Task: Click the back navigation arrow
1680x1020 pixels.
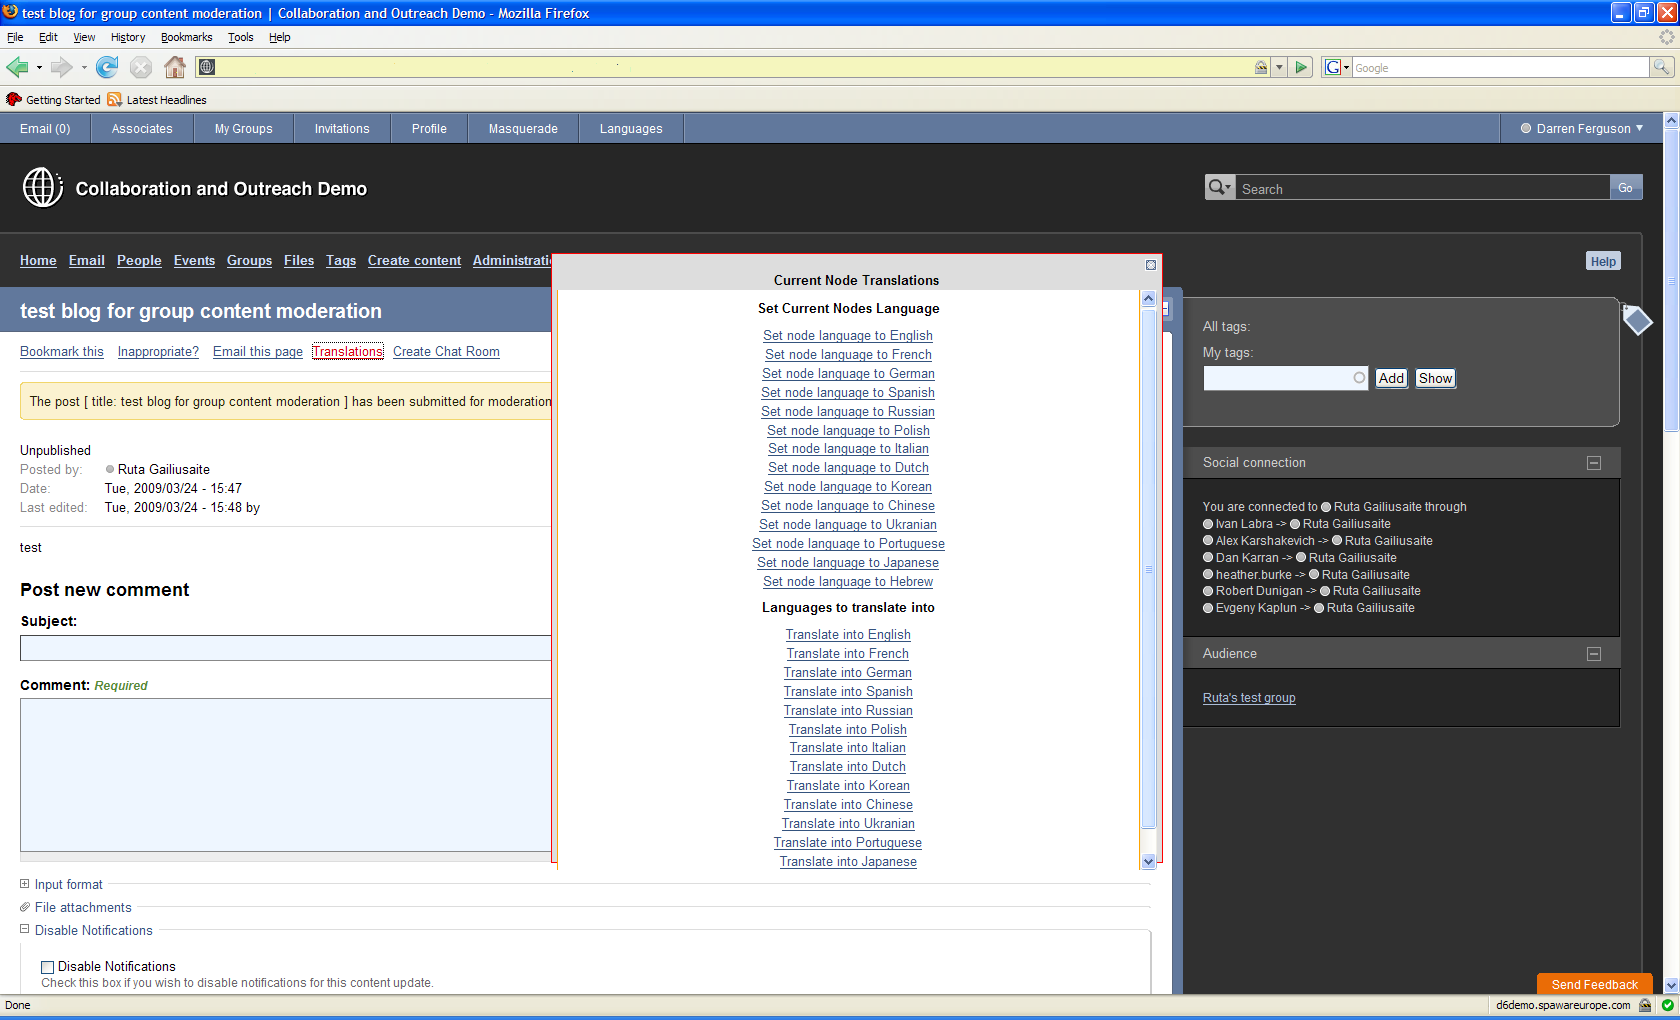Action: pos(17,67)
